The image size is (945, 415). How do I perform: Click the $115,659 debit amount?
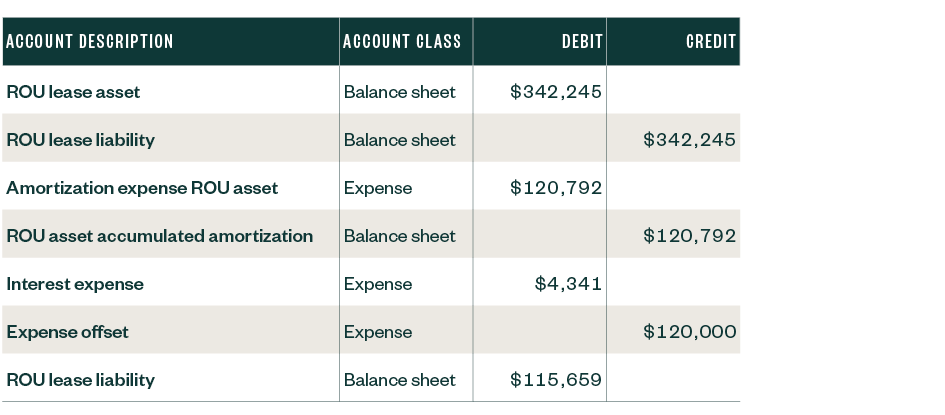point(556,380)
